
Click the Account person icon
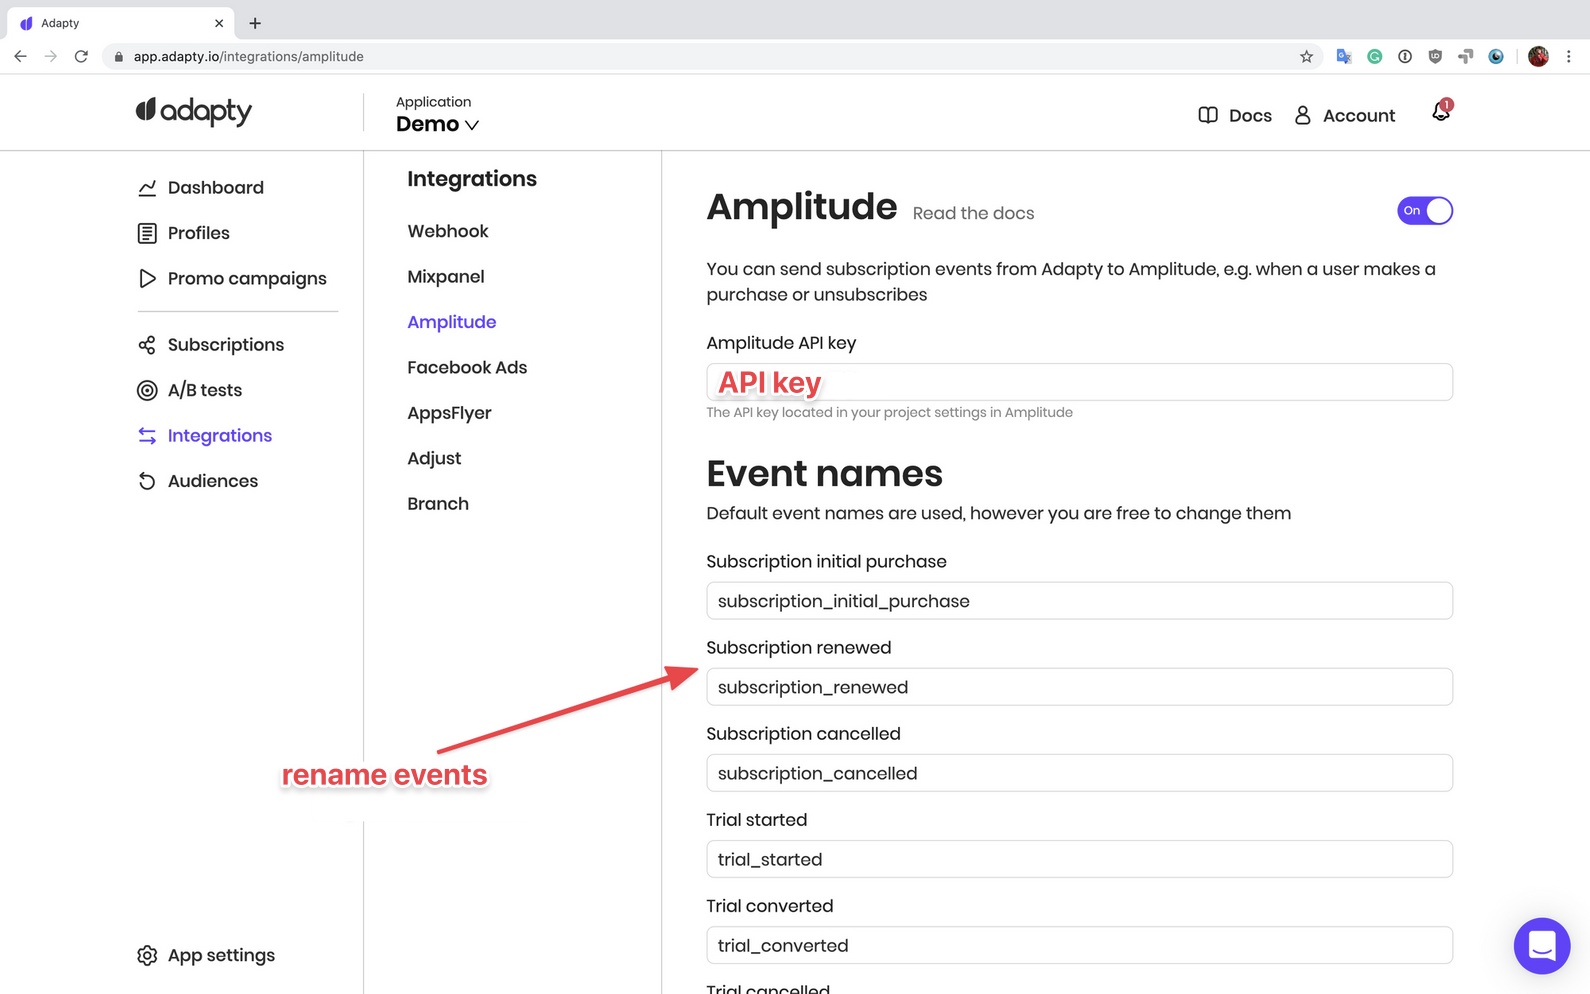pos(1302,115)
